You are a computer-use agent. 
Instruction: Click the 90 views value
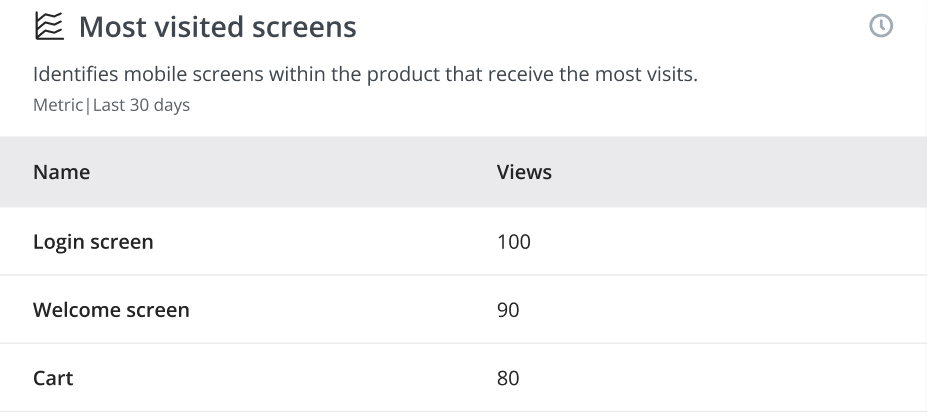tap(508, 310)
